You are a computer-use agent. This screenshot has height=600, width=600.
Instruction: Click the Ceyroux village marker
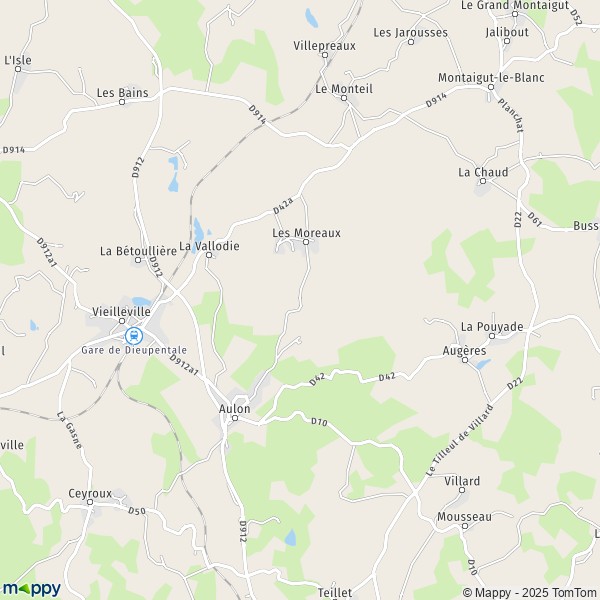[x=90, y=502]
